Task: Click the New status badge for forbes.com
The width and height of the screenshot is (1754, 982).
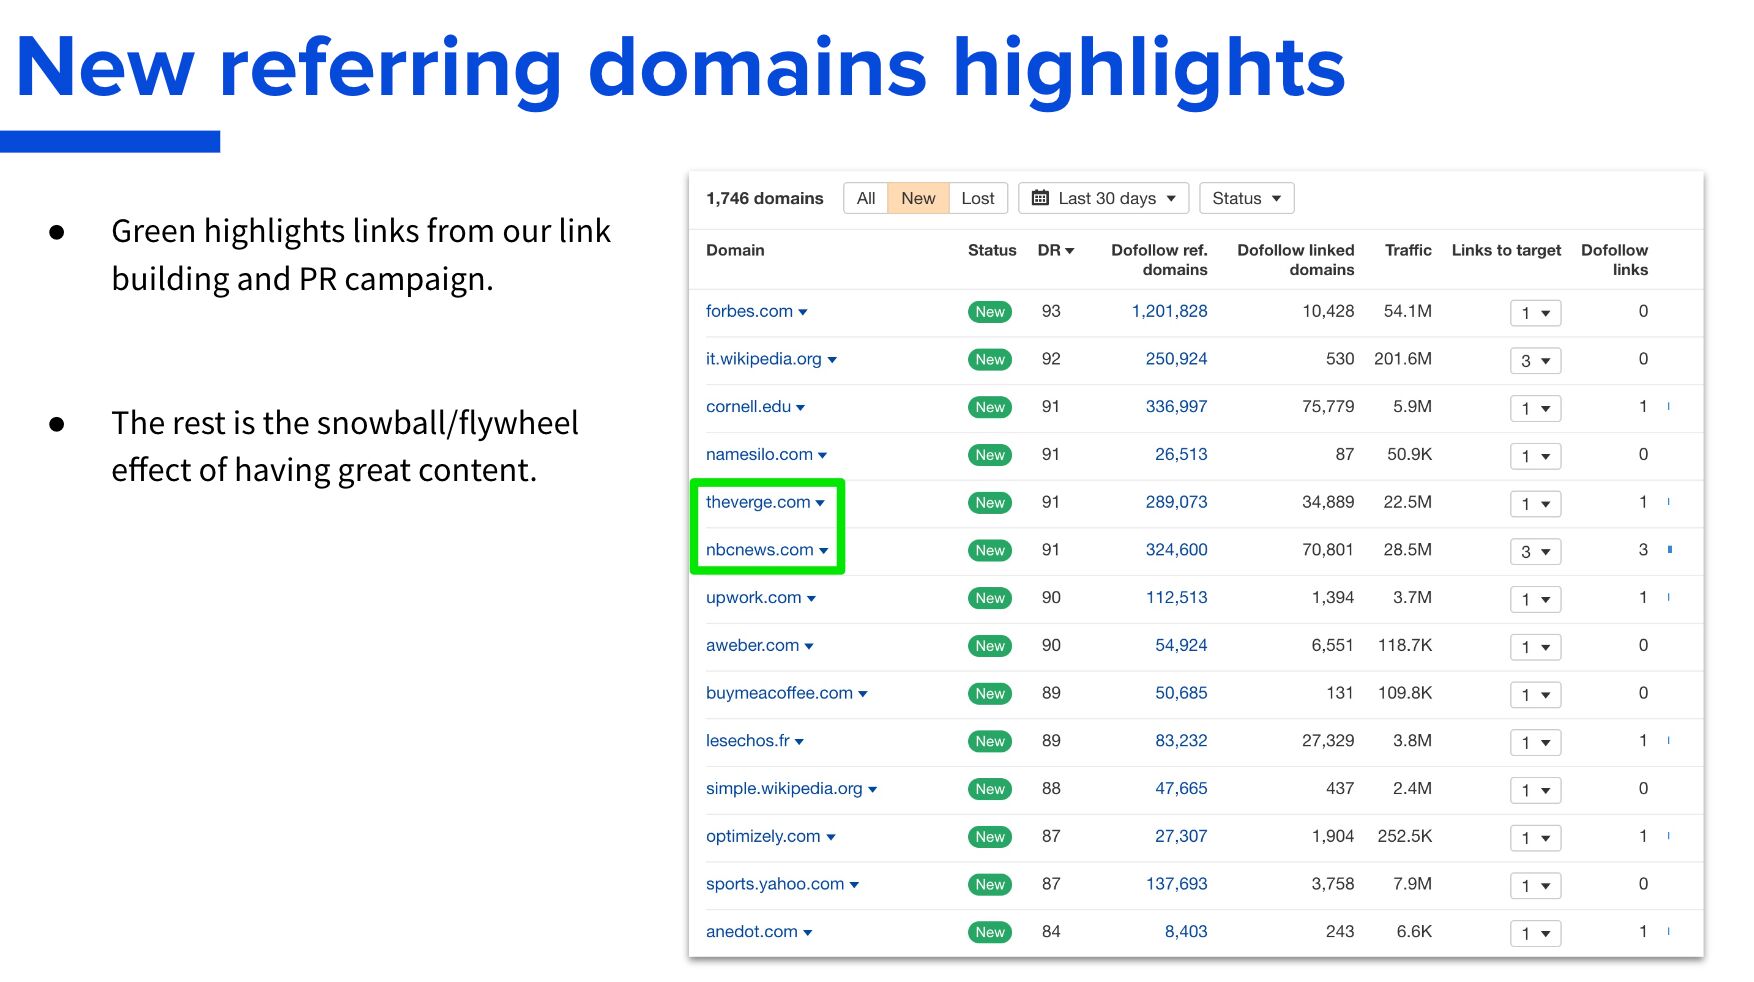Action: 989,312
